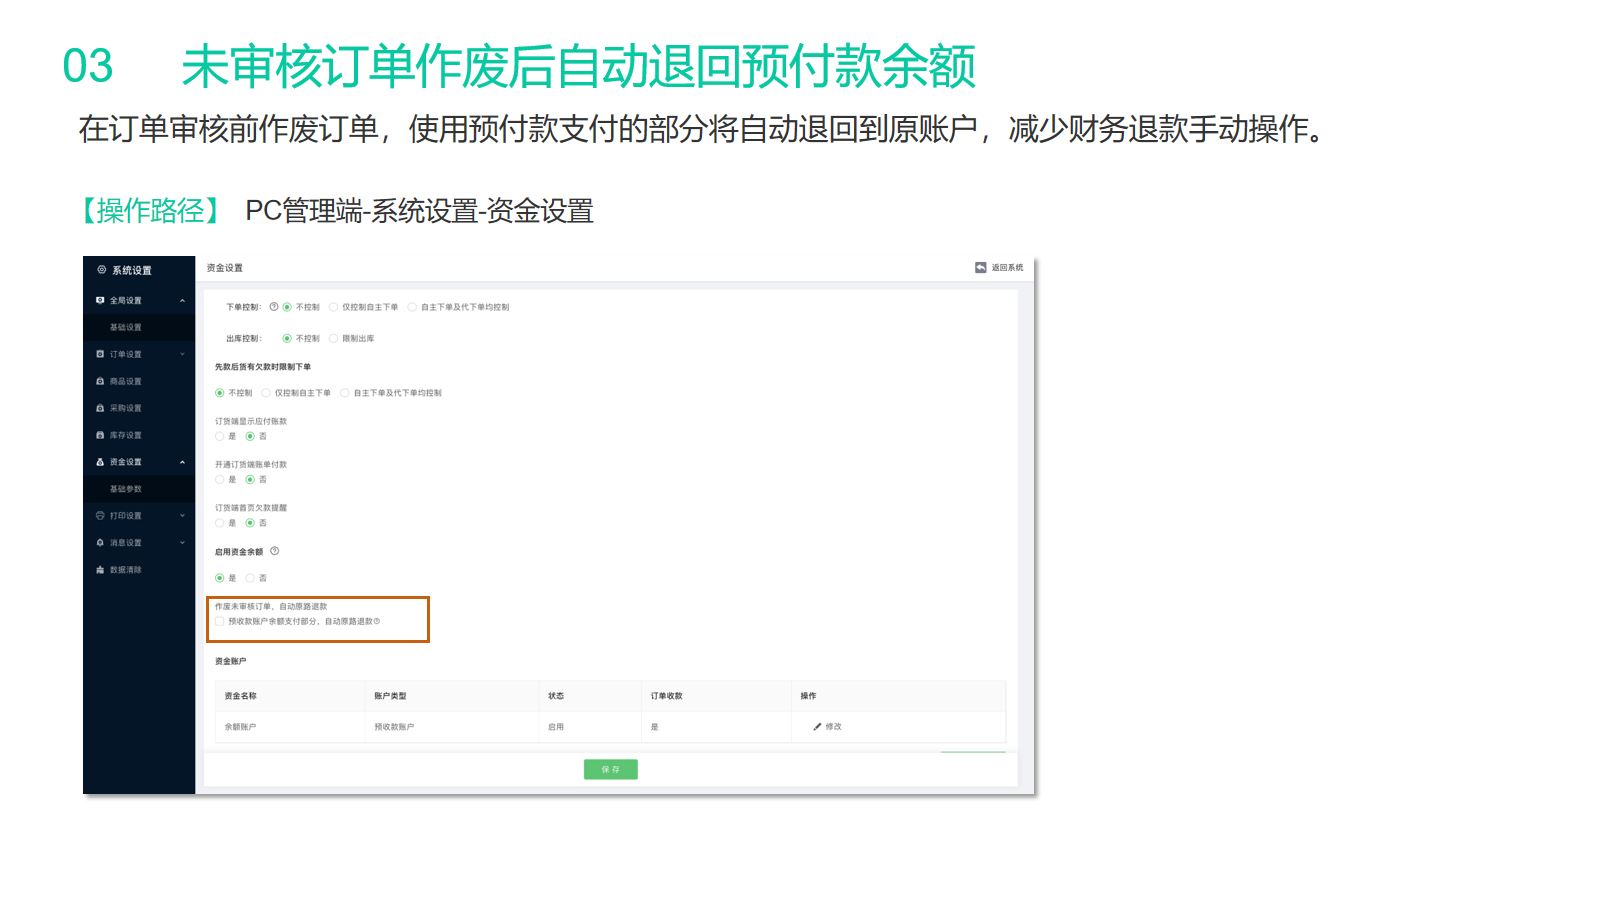The width and height of the screenshot is (1600, 900).
Task: Select 仅控制自主下单 under 先款后货有欠款时限制下单
Action: click(266, 393)
